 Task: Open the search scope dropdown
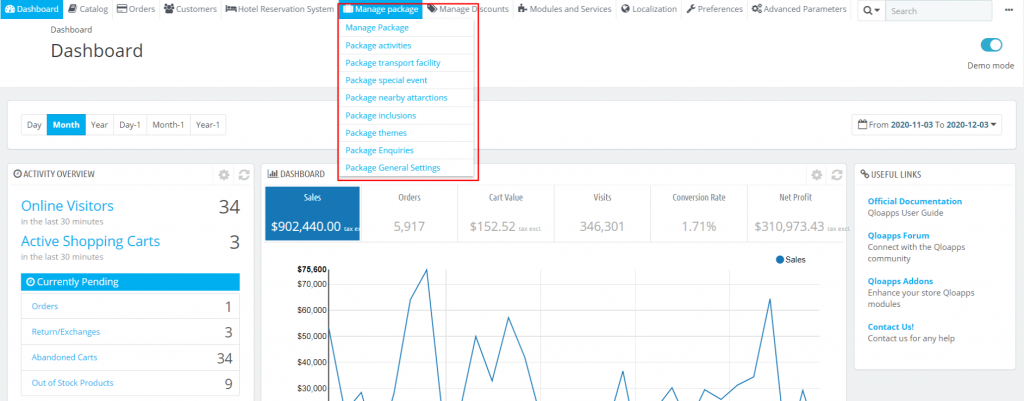pyautogui.click(x=871, y=10)
